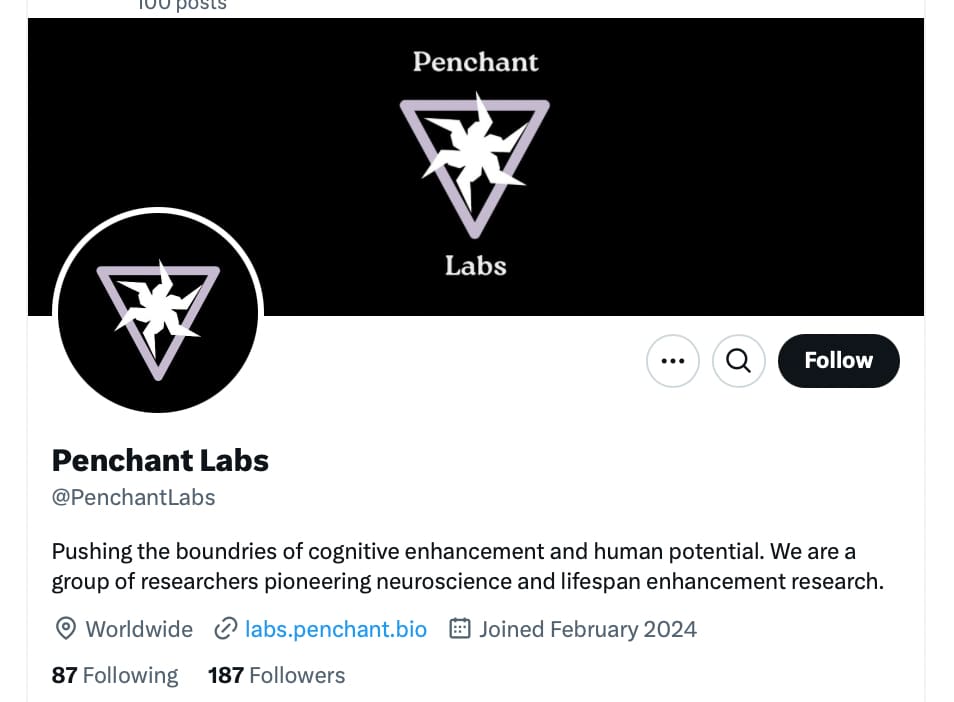Viewport: 954px width, 702px height.
Task: Click the triangle logo in banner center
Action: (x=475, y=165)
